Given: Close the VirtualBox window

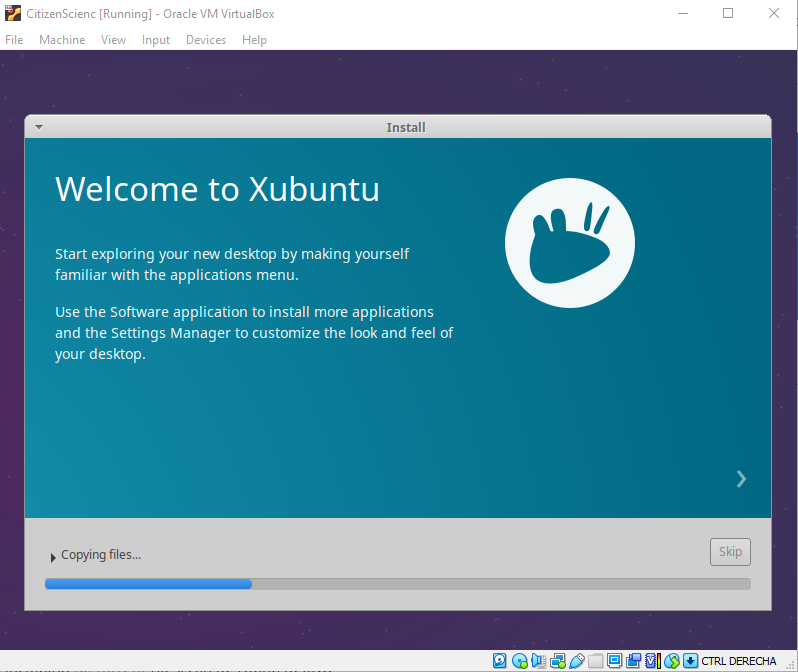Looking at the screenshot, I should tap(774, 13).
